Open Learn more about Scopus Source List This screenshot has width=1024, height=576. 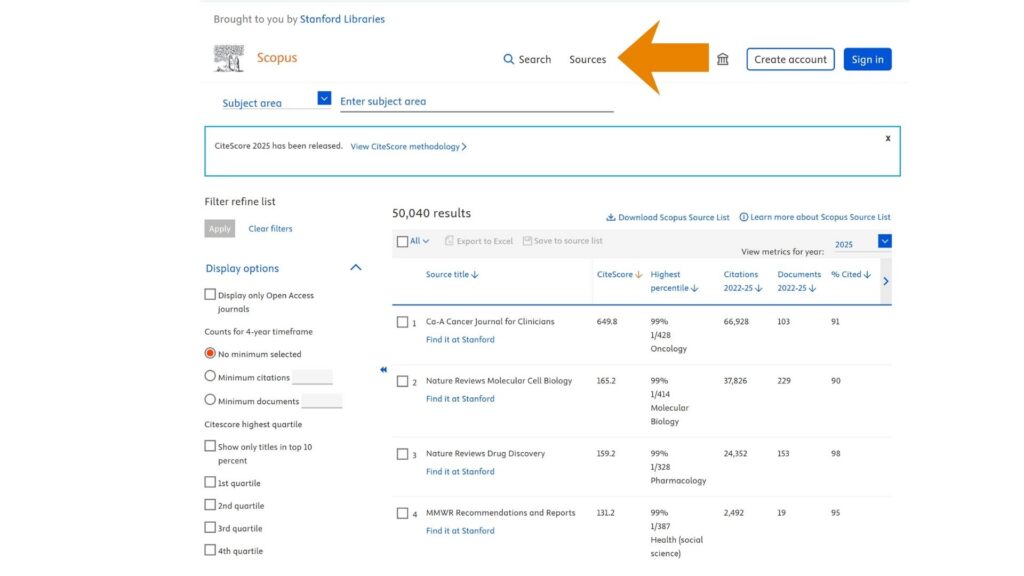pos(814,217)
